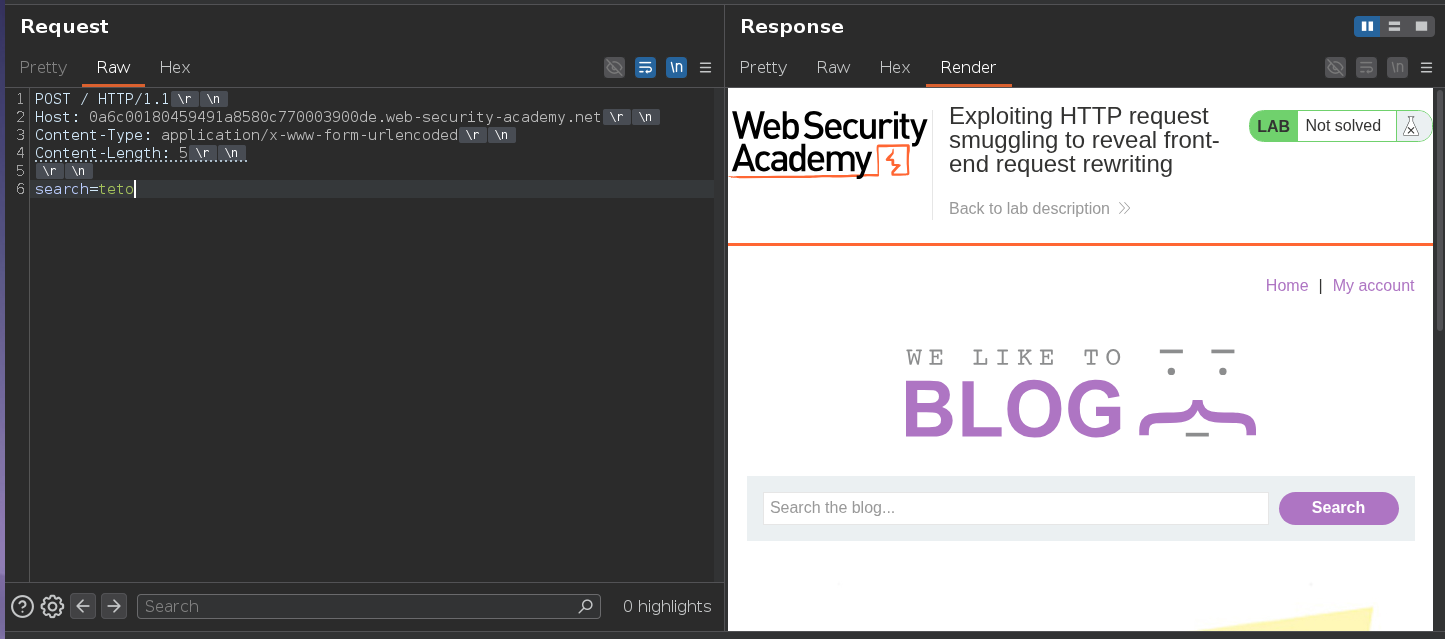This screenshot has height=639, width=1445.
Task: Click the search=teto body line
Action: coord(84,189)
